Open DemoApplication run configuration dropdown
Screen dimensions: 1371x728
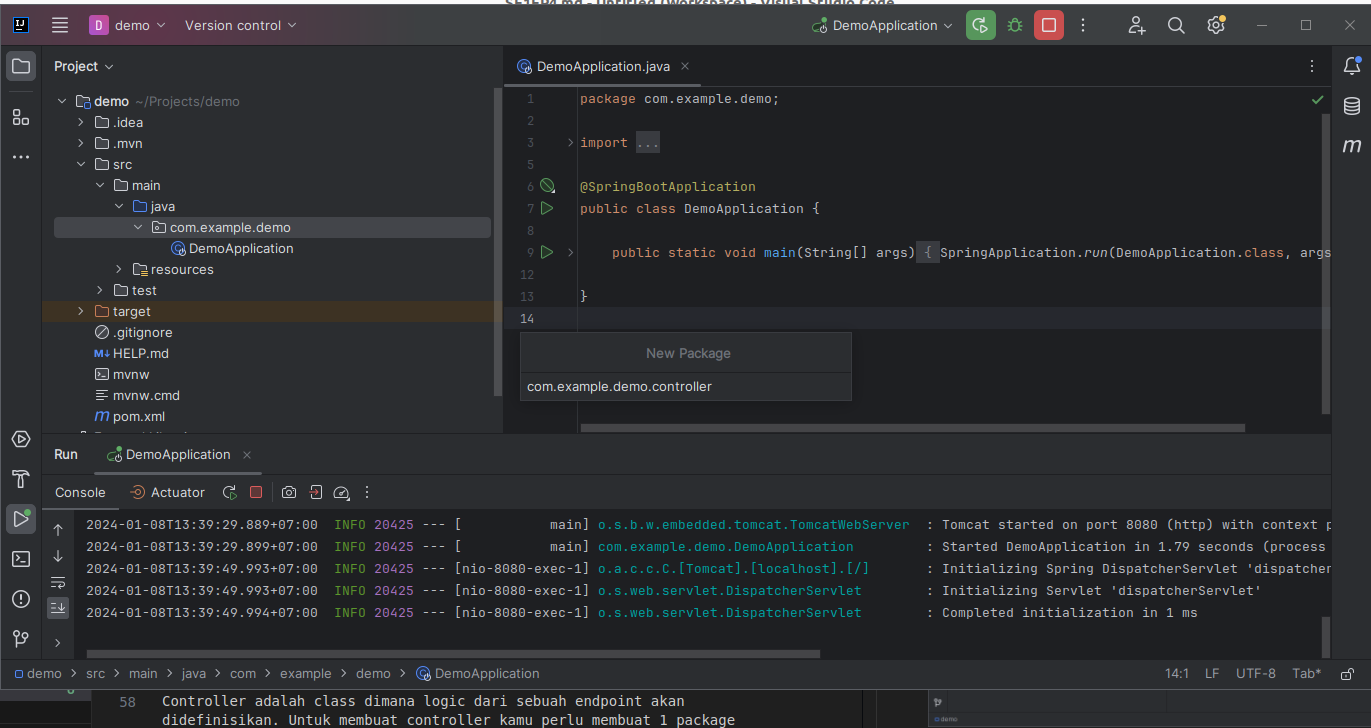882,25
